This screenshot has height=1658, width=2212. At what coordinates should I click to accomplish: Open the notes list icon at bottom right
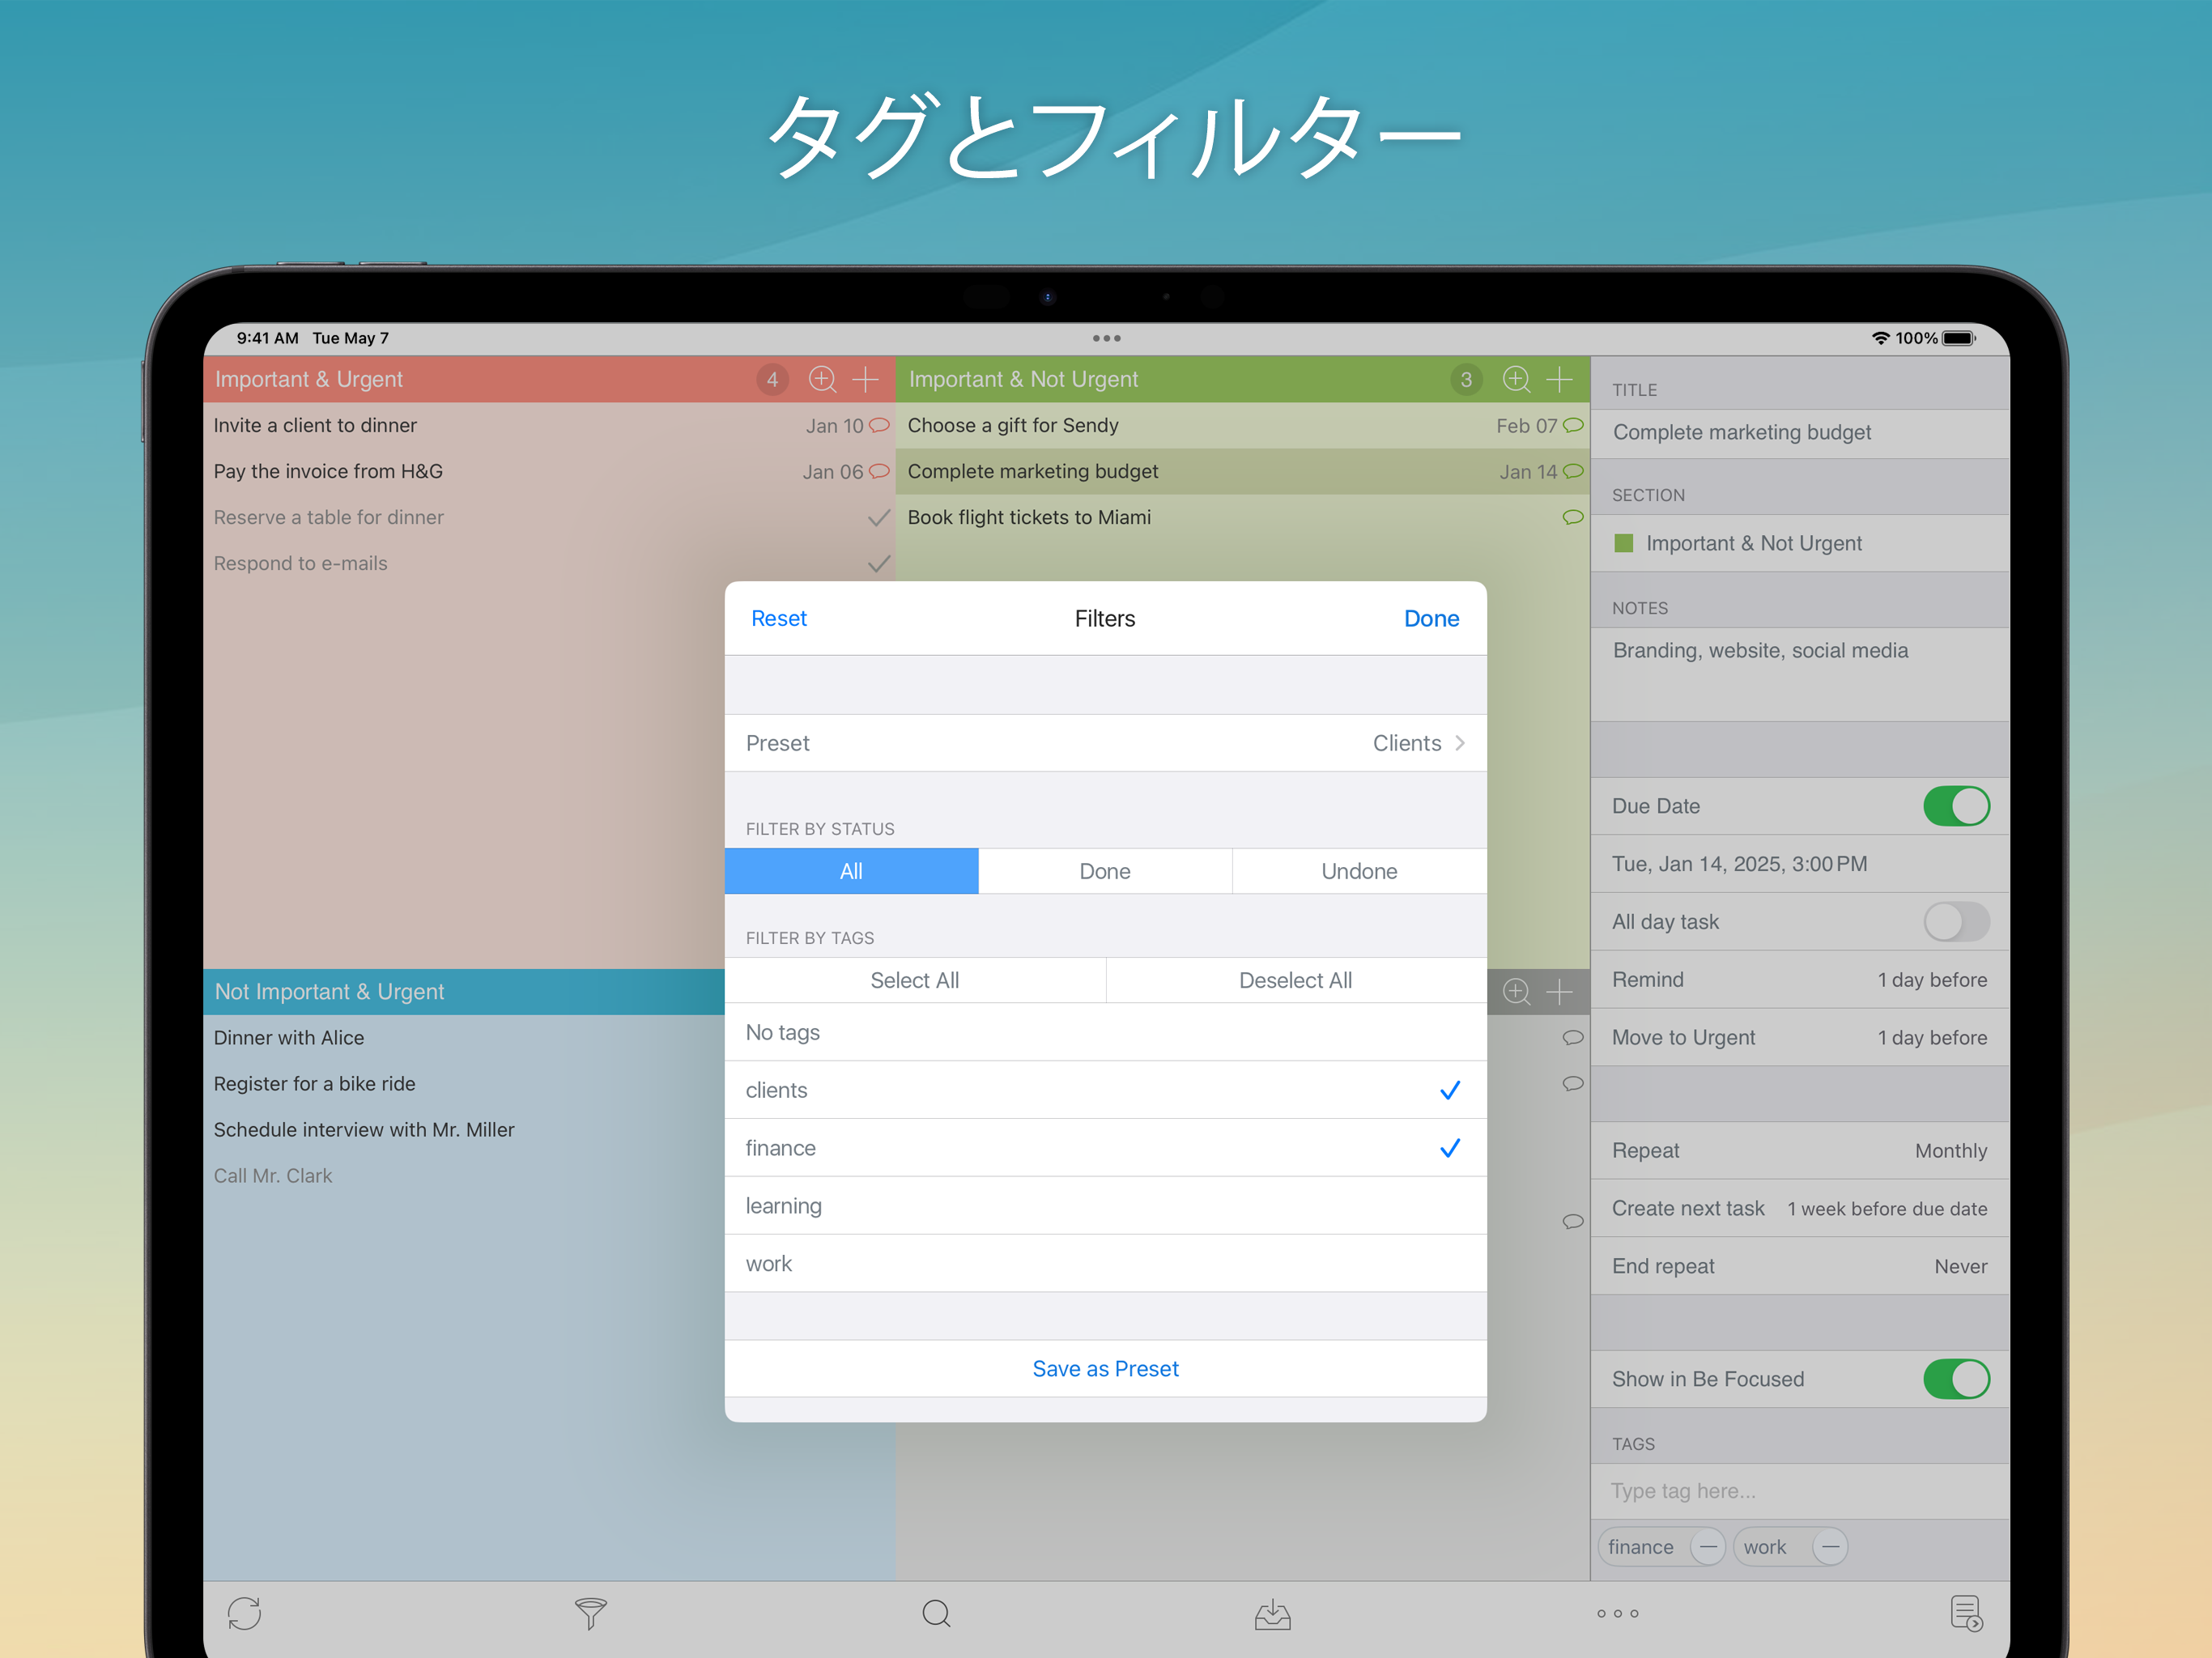coord(1966,1613)
